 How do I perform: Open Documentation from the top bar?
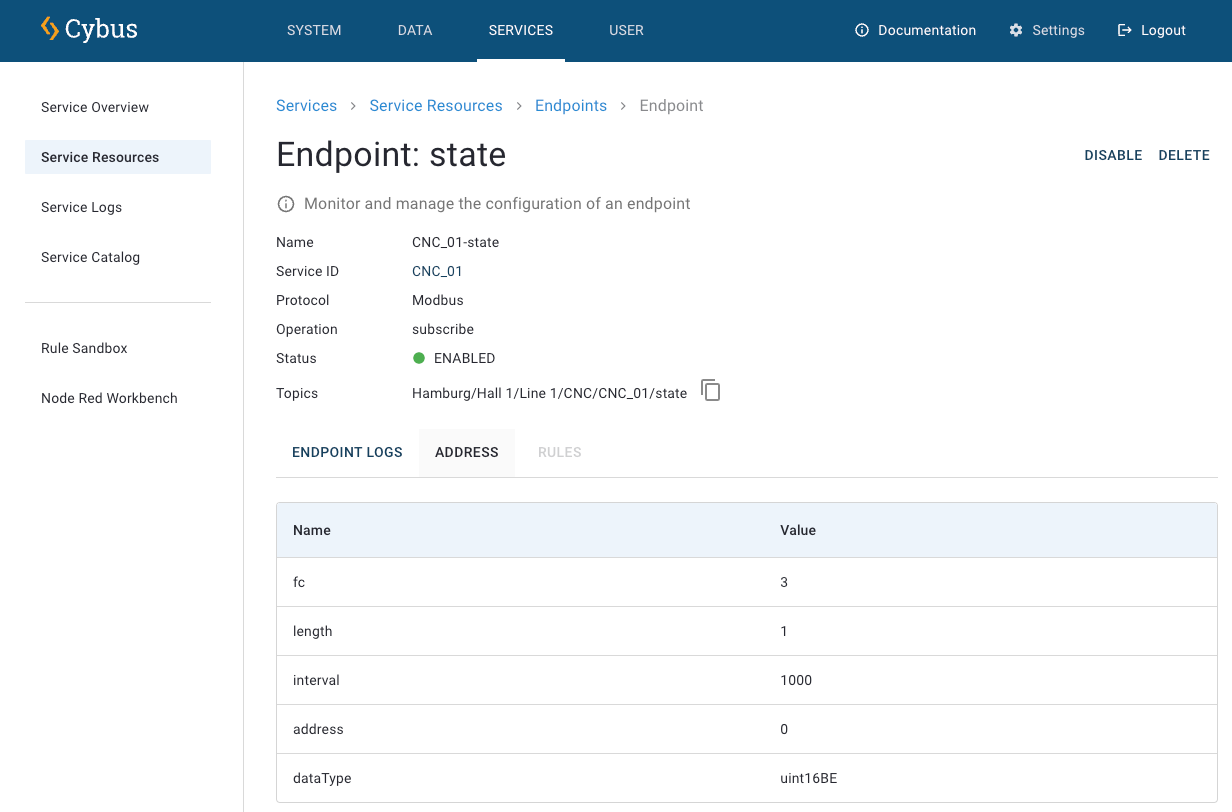click(x=915, y=31)
